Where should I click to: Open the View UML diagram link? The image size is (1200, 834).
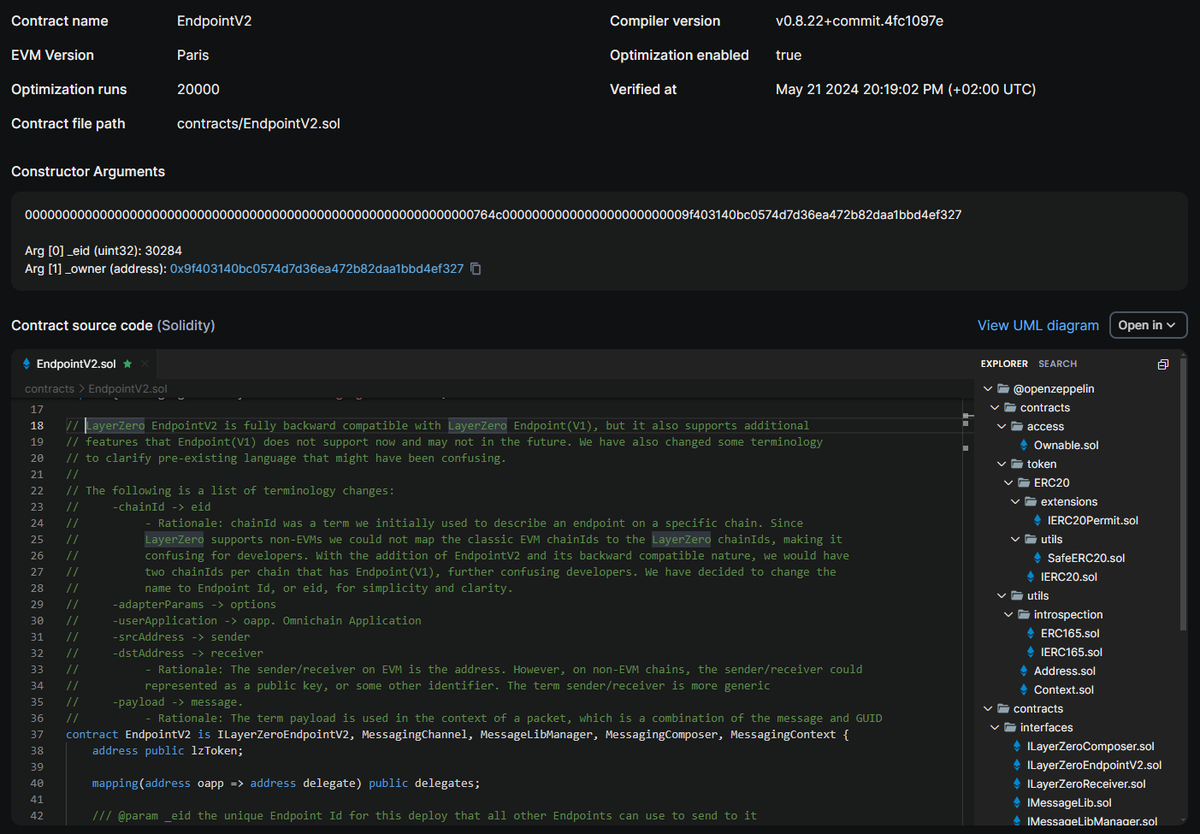[x=1038, y=325]
